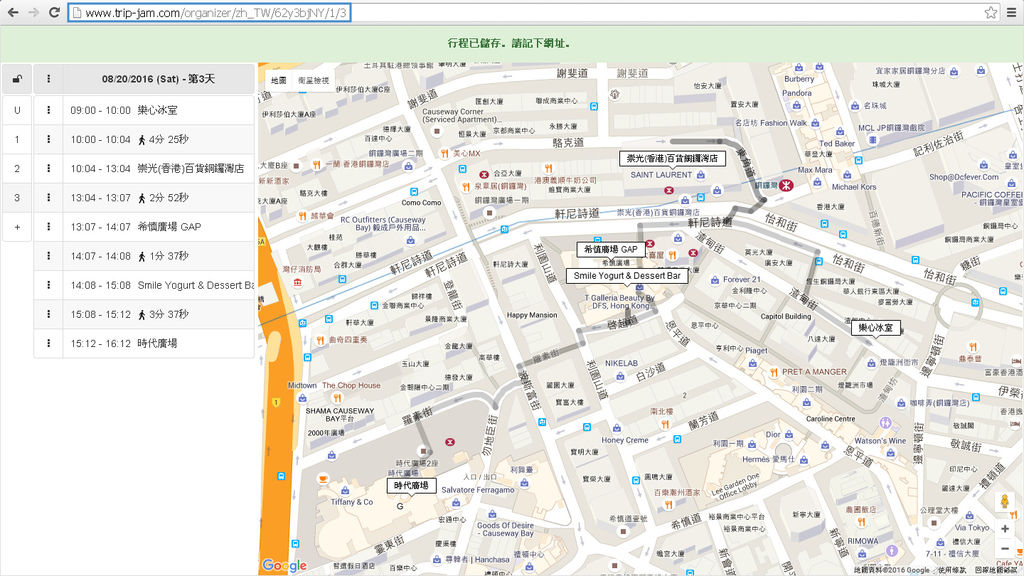Click the Smile Yogurt & Dessert Bar map label
Viewport: 1024px width, 576px height.
click(627, 276)
